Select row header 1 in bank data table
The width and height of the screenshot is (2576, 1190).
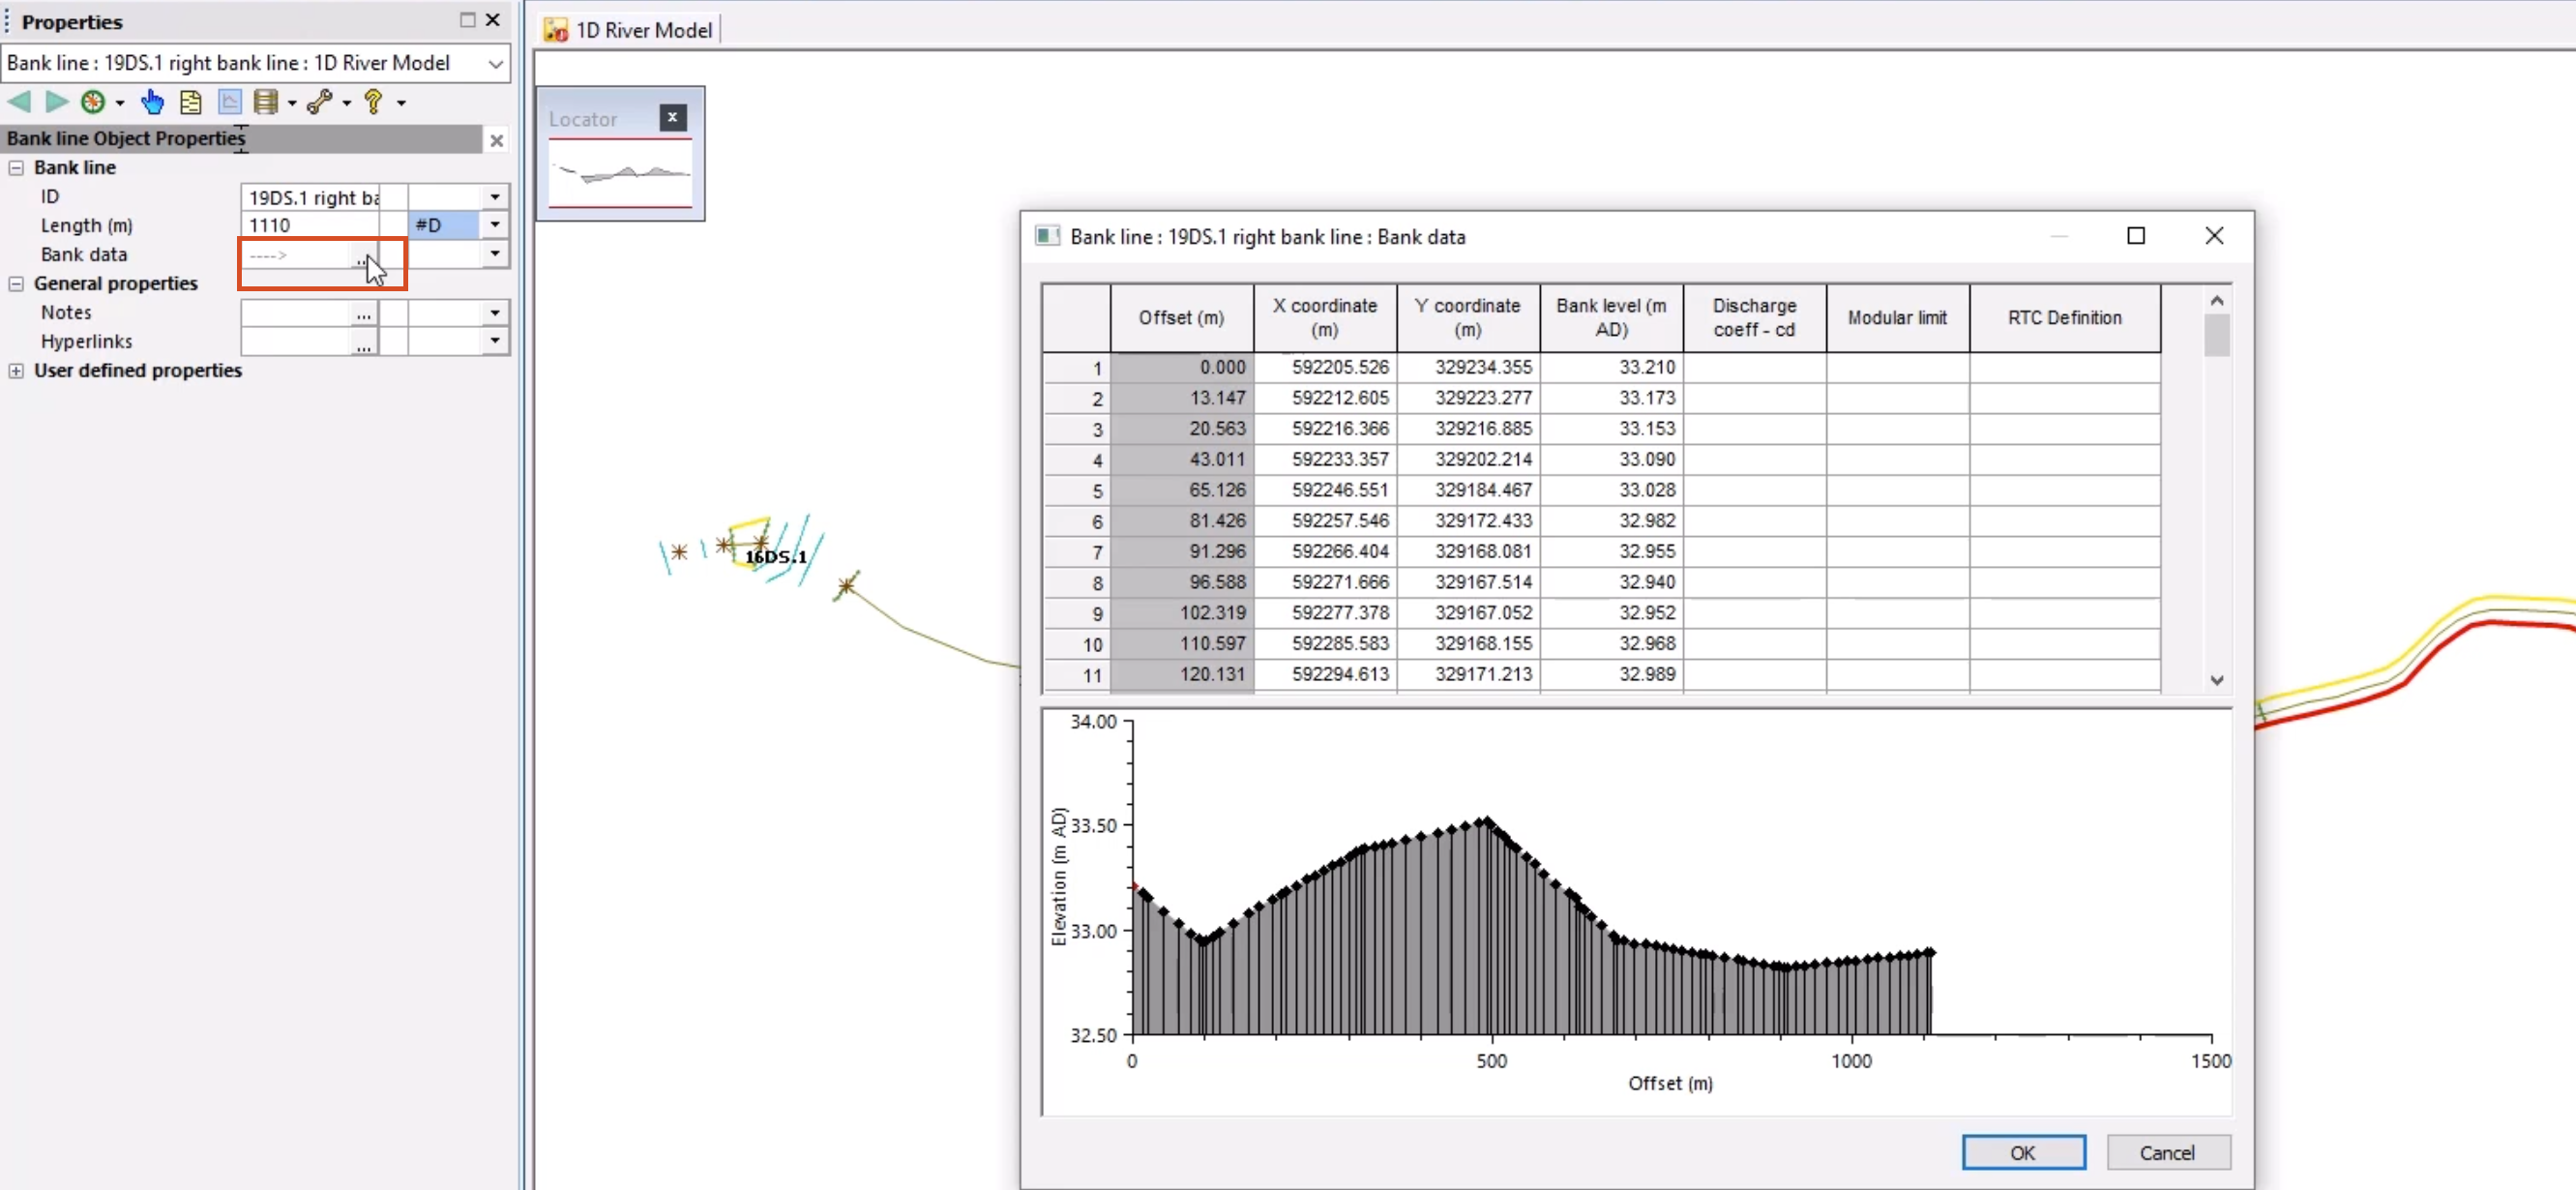(1076, 368)
